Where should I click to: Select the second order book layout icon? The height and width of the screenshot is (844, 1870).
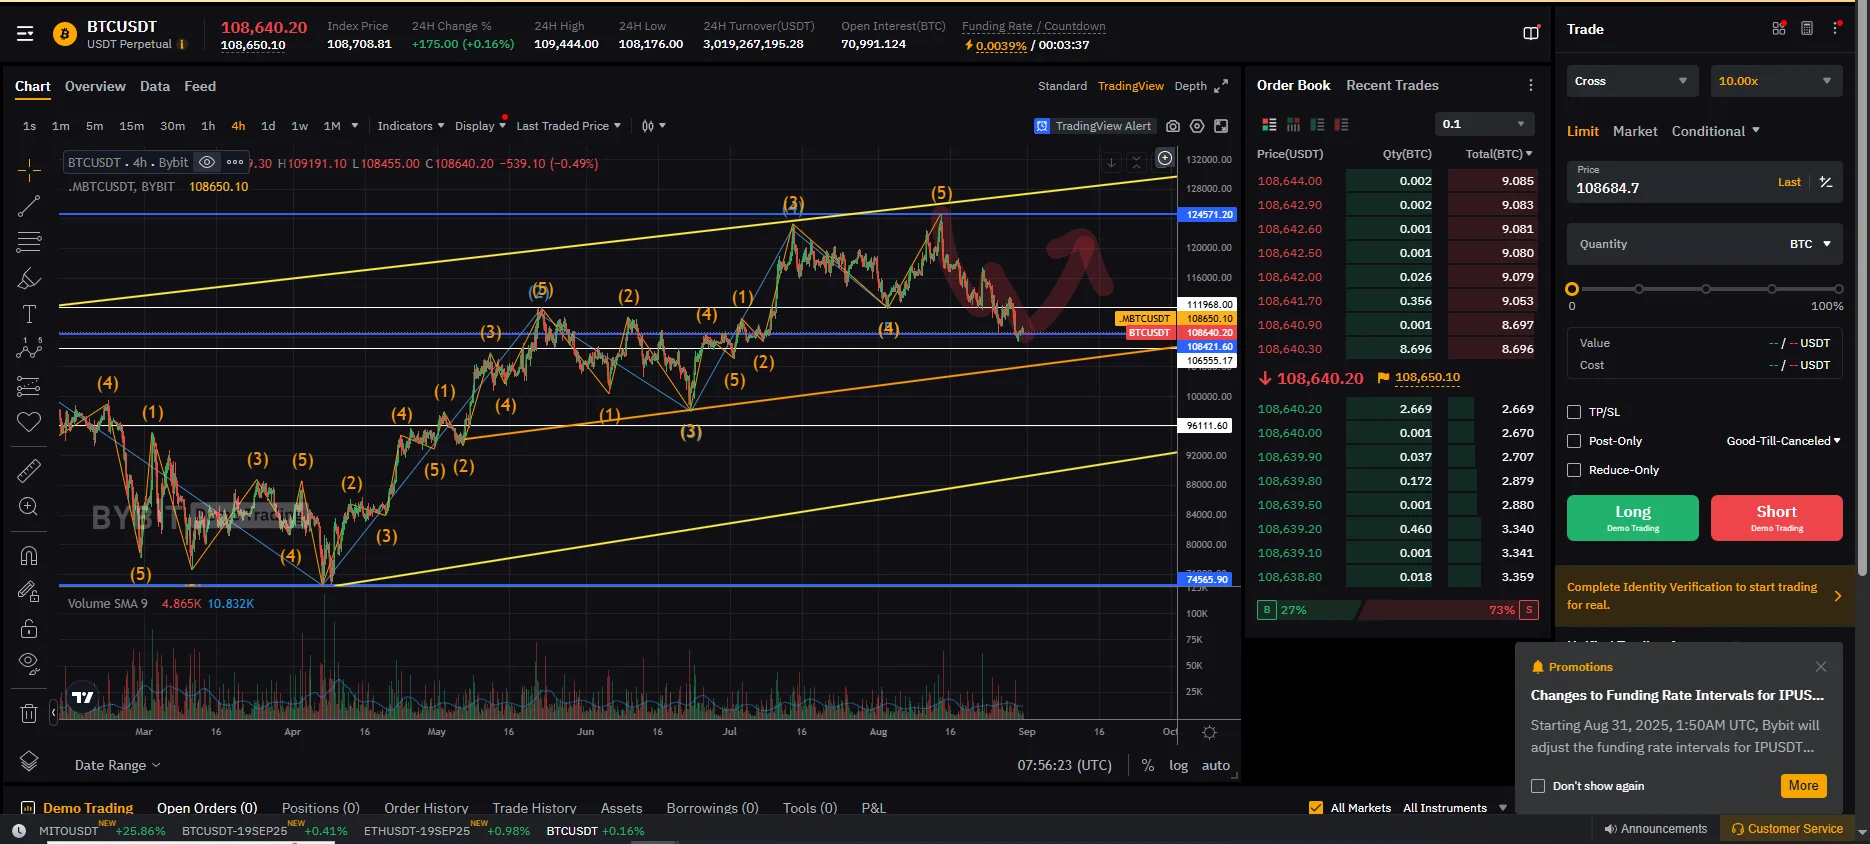(x=1293, y=125)
